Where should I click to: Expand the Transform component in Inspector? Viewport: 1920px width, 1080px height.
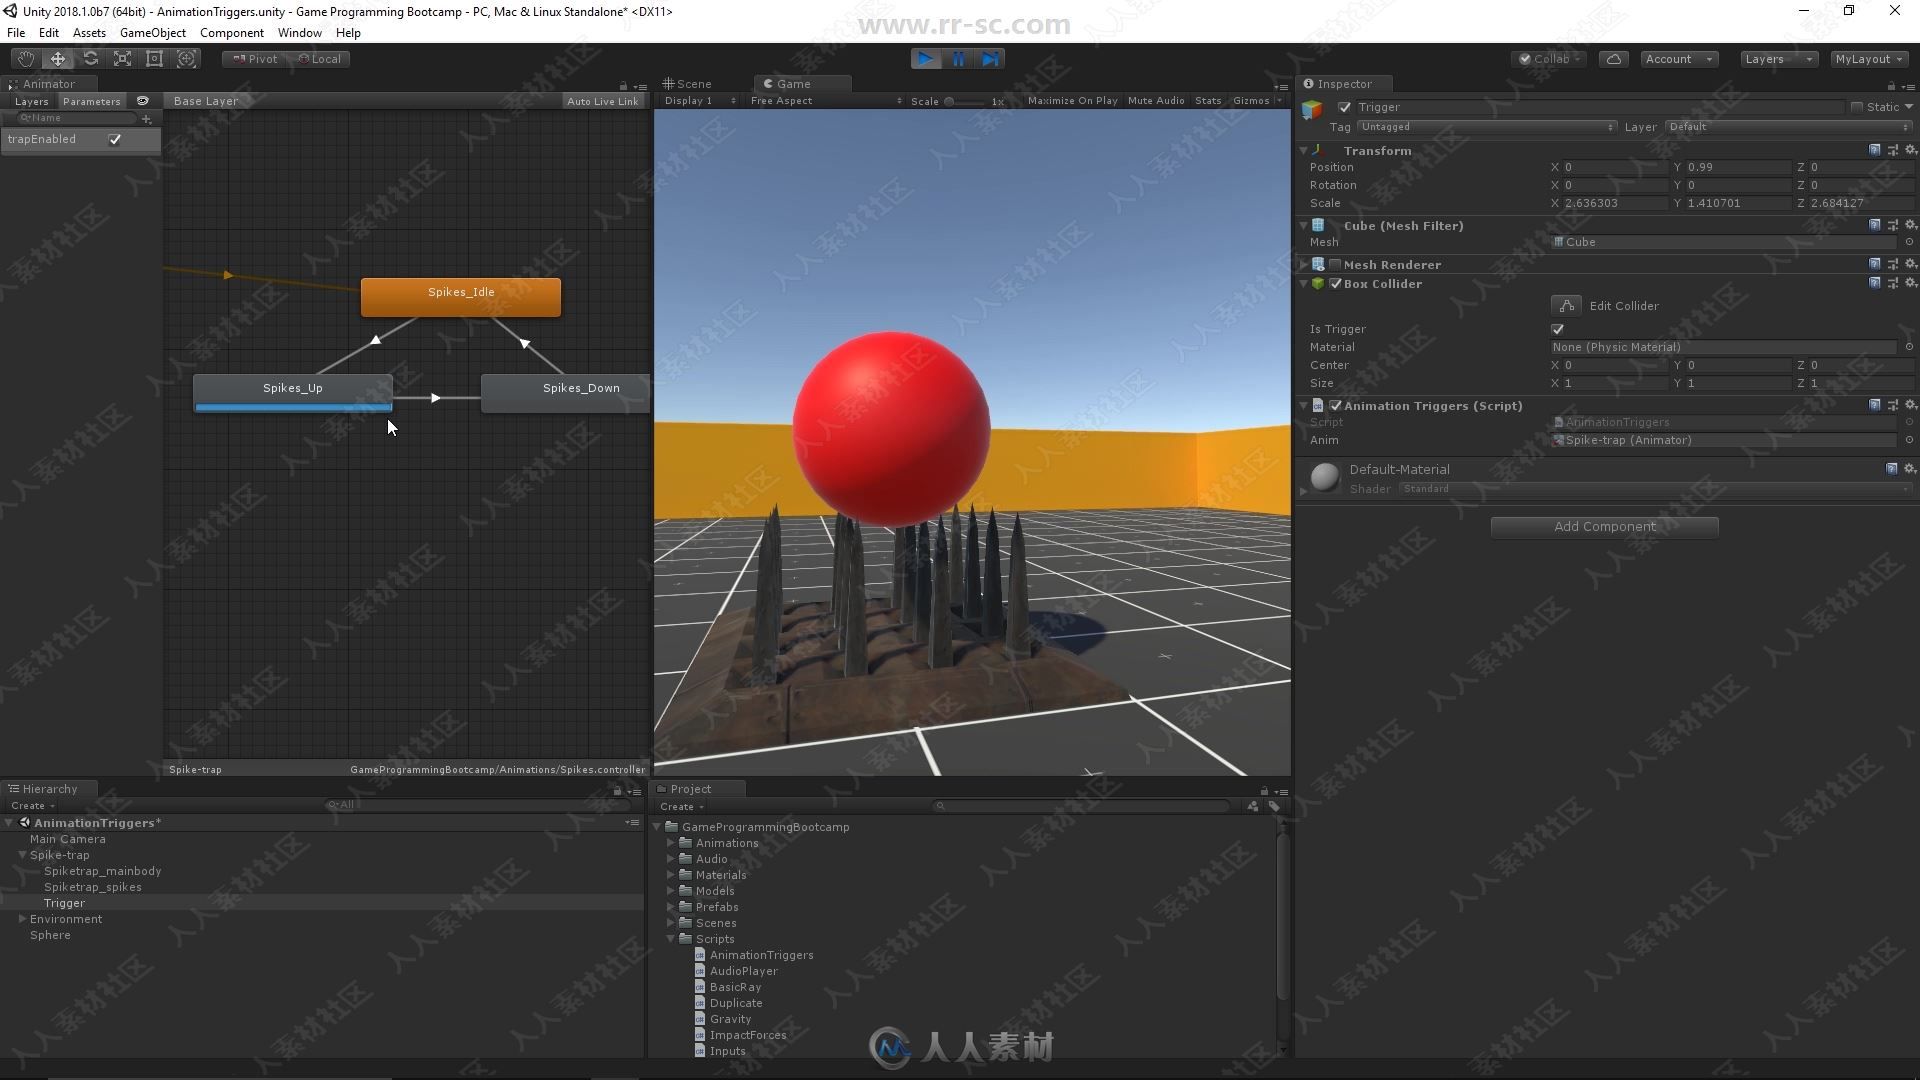point(1303,149)
